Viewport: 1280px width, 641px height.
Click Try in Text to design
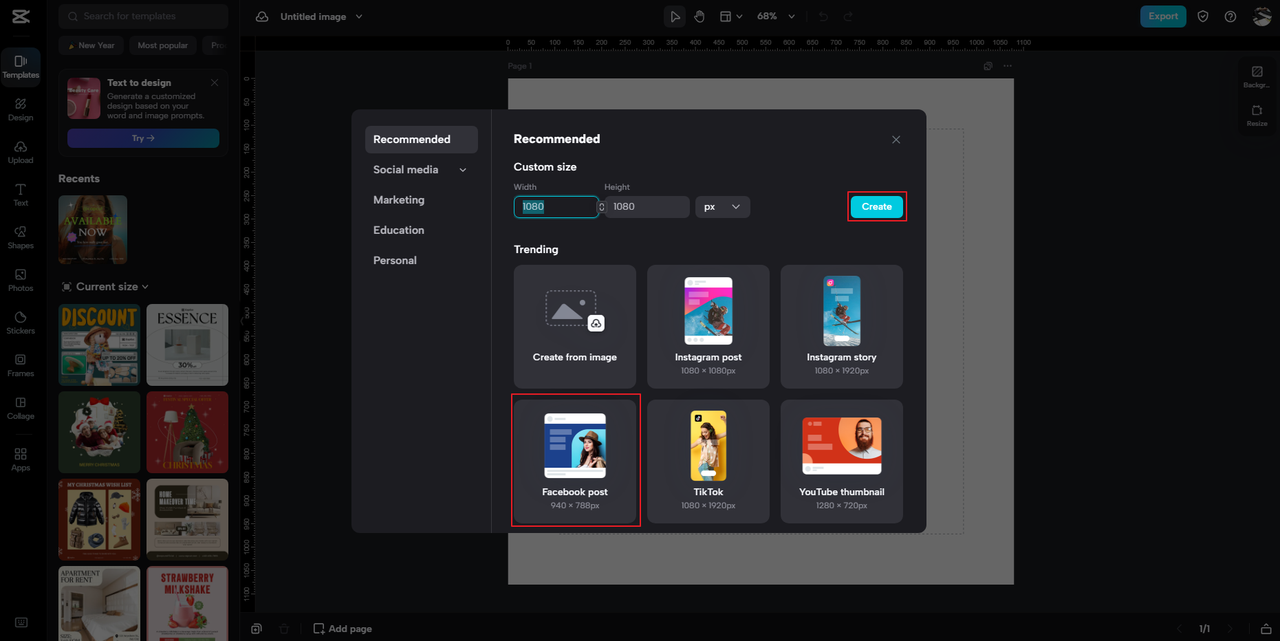point(143,138)
